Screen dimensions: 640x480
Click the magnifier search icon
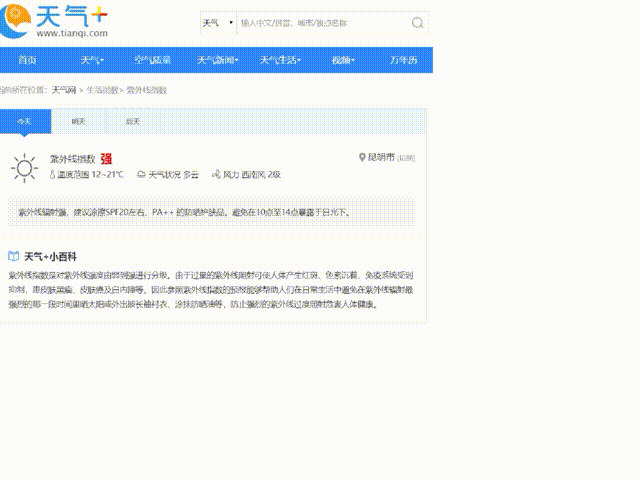pos(417,23)
